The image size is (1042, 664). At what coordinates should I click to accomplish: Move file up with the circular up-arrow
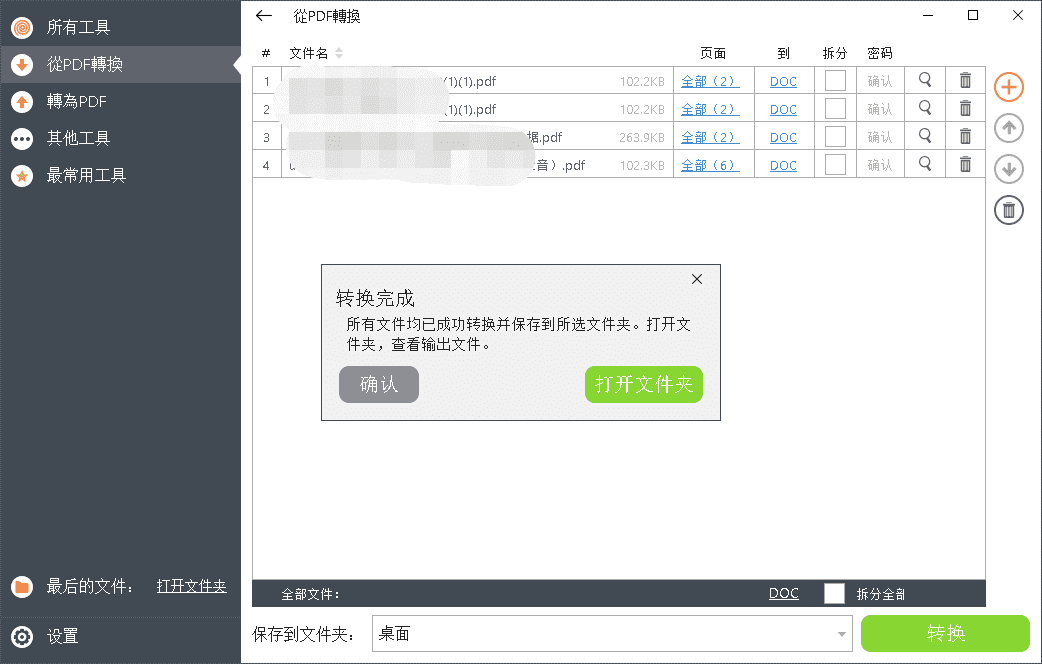[x=1009, y=128]
